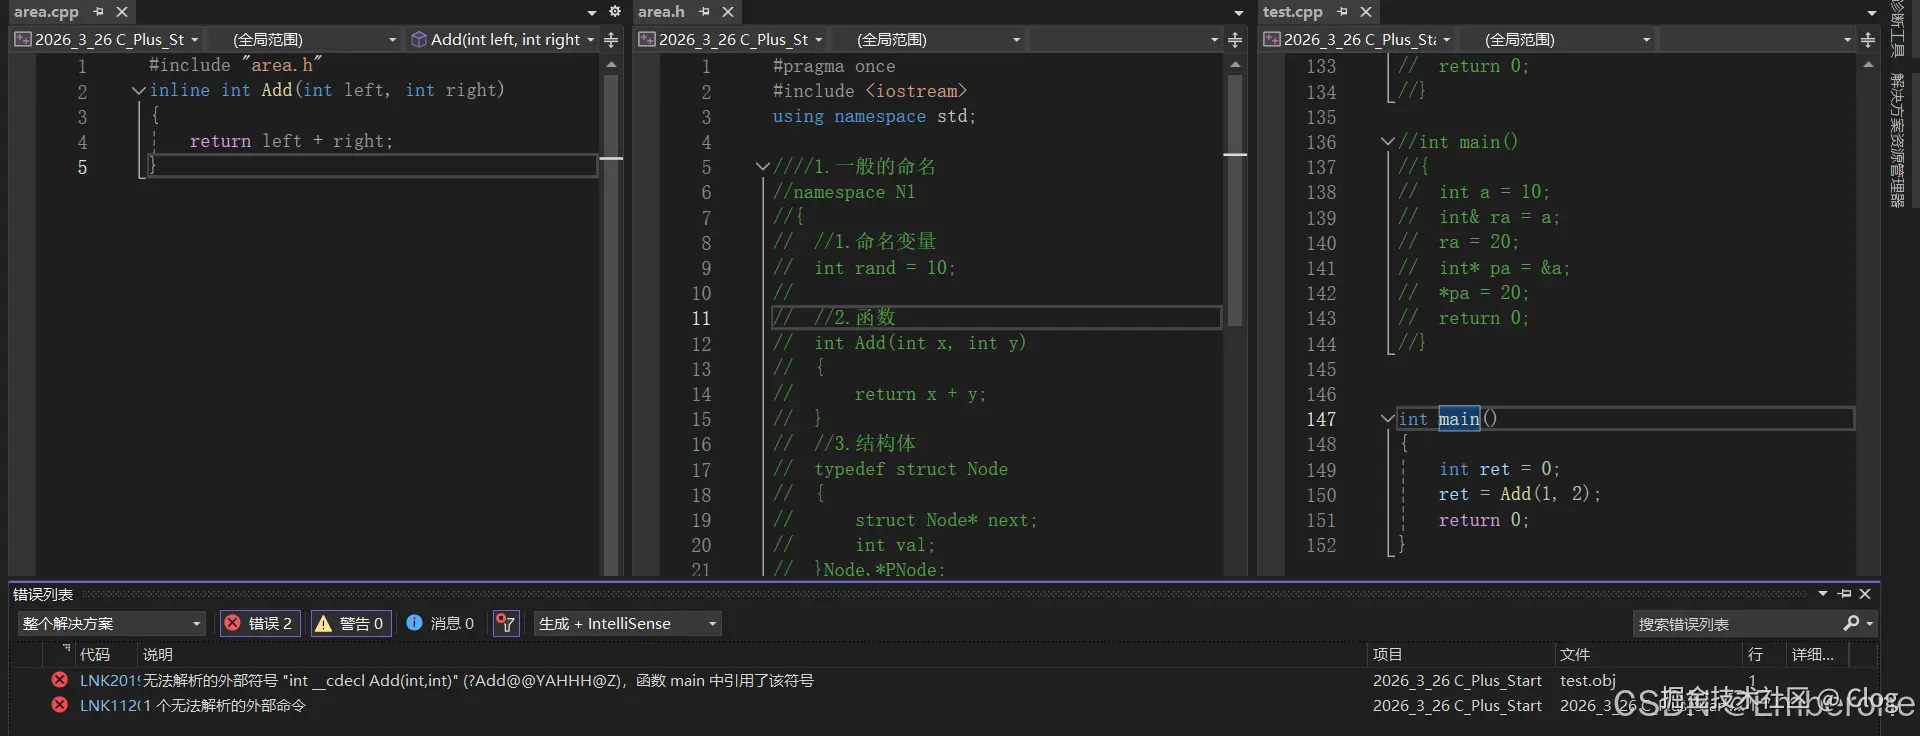The height and width of the screenshot is (736, 1920).
Task: Select the LNK2019 unresolved external symbol row
Action: [x=943, y=680]
